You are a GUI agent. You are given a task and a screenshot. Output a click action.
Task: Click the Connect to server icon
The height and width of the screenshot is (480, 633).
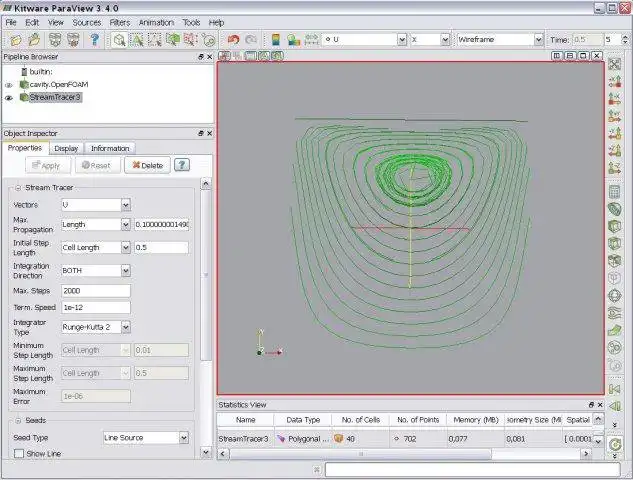point(55,40)
